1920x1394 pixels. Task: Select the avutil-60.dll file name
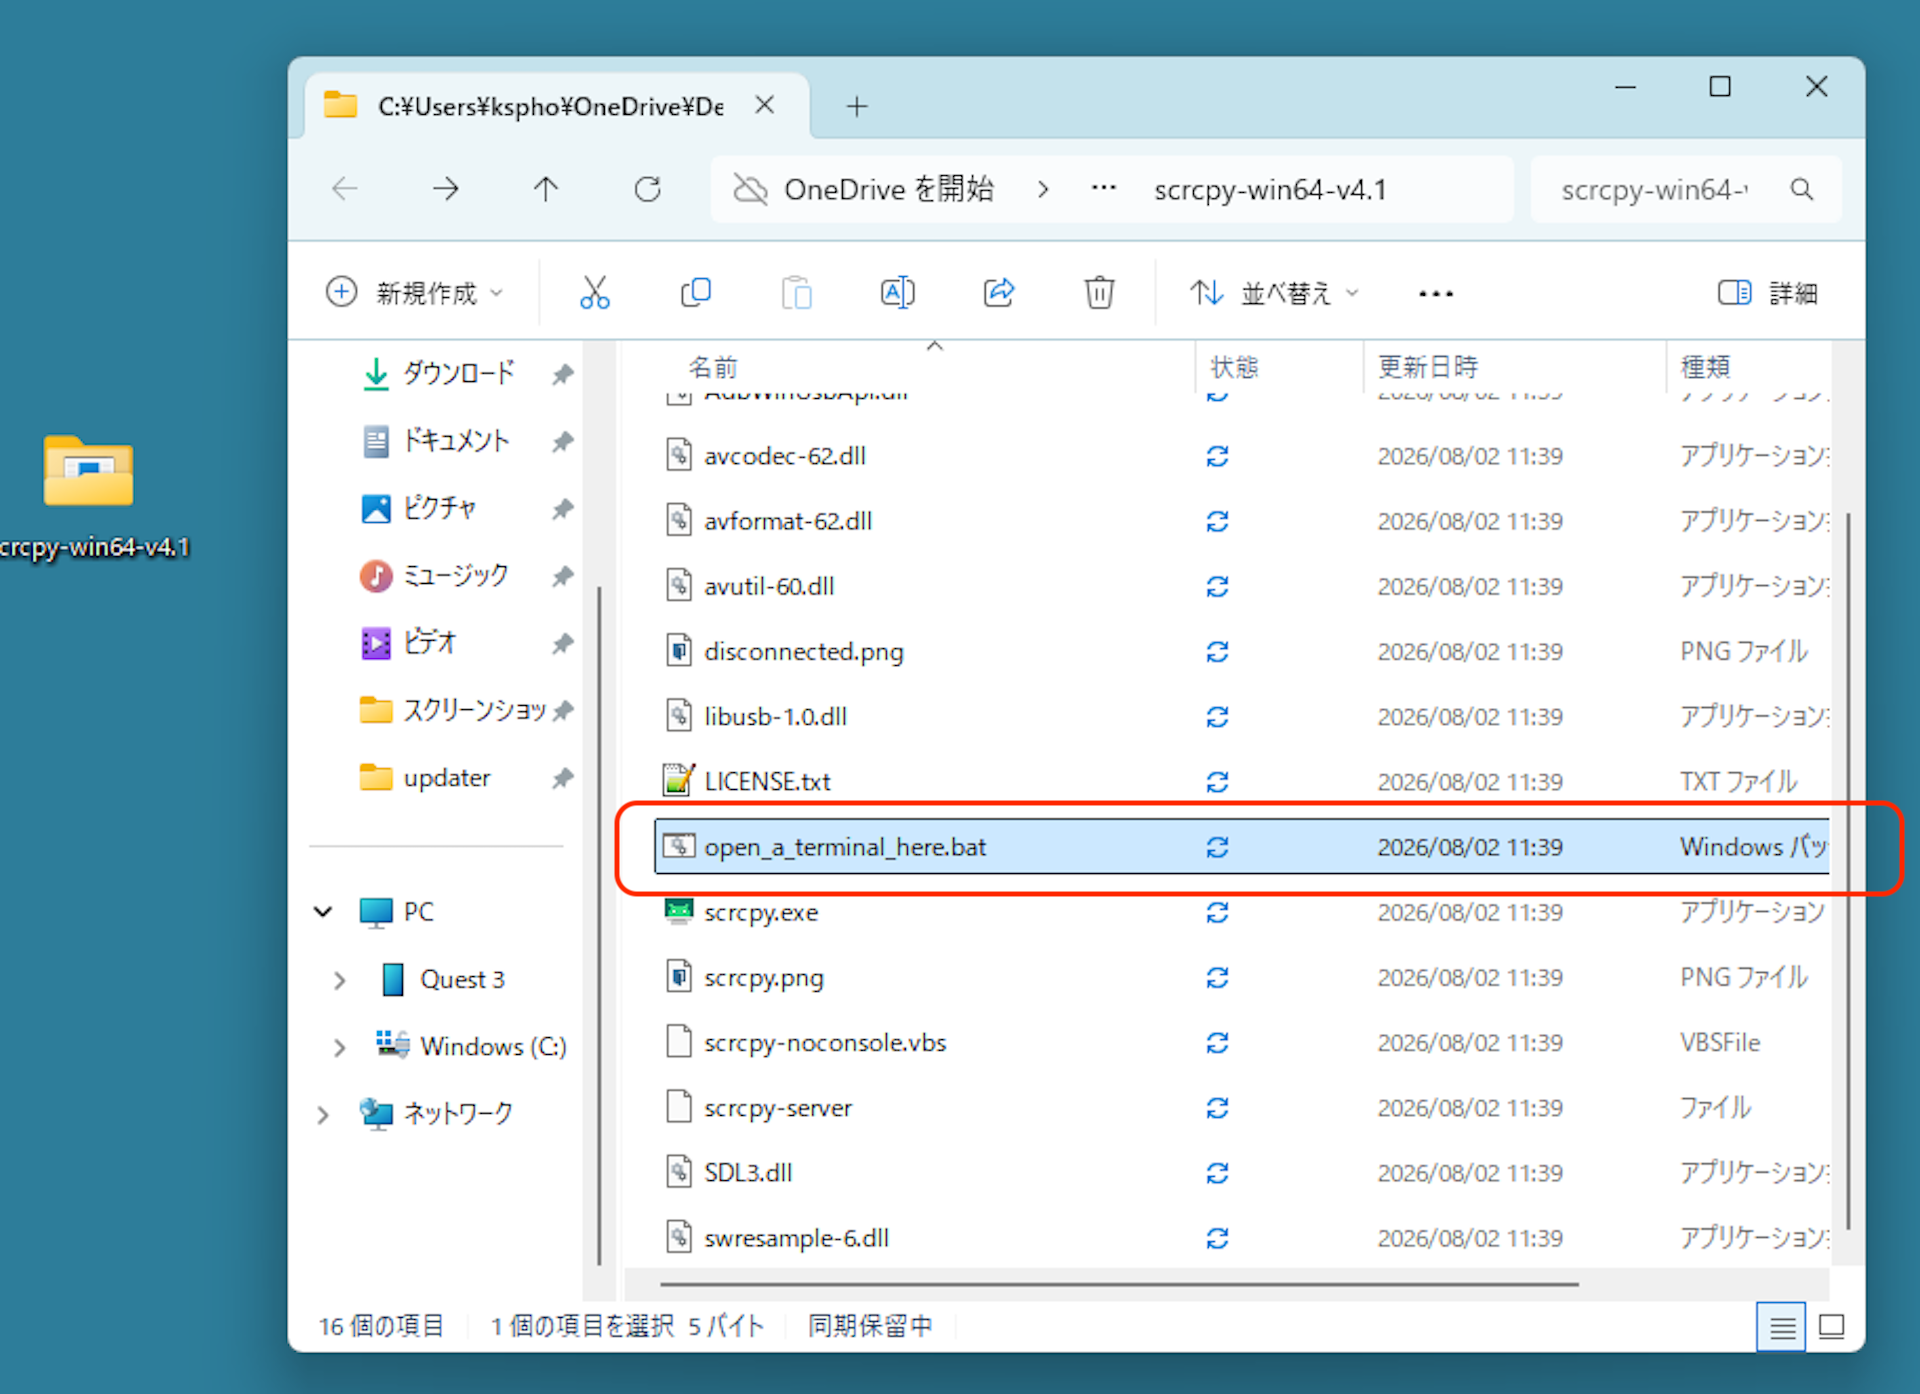(769, 586)
